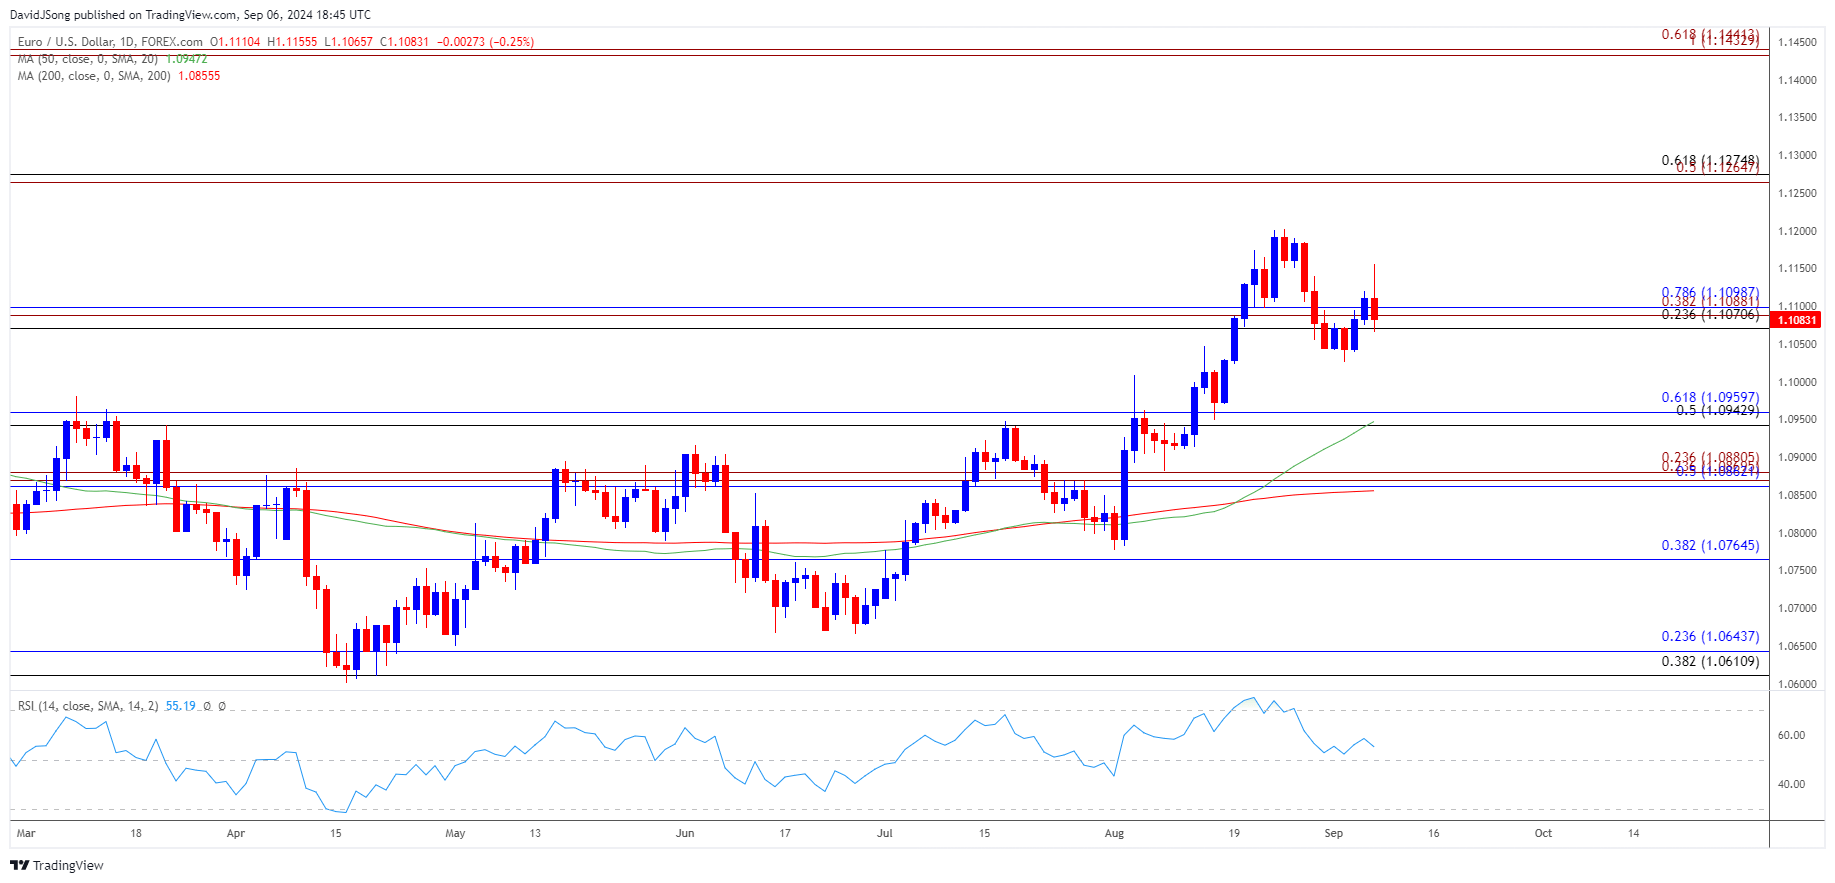The height and width of the screenshot is (883, 1835).
Task: Click the MA (200, close, 0, SMA, 200) legend
Action: (x=95, y=76)
